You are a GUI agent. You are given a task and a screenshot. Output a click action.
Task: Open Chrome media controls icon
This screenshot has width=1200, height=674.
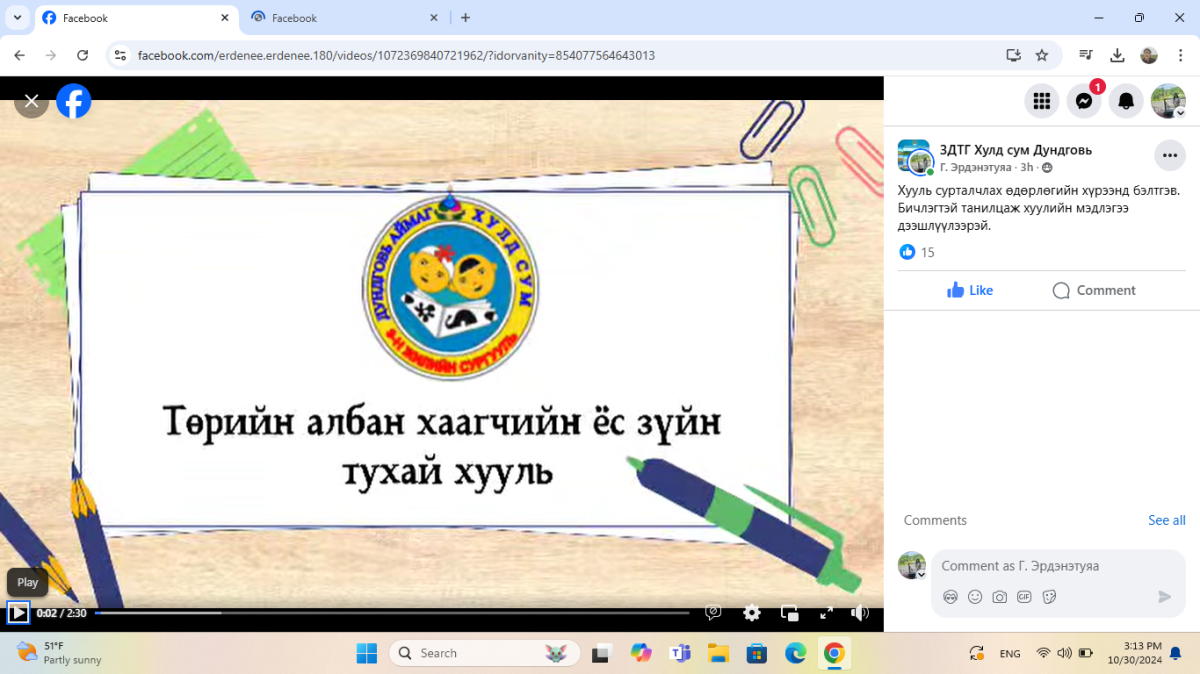tap(1086, 55)
